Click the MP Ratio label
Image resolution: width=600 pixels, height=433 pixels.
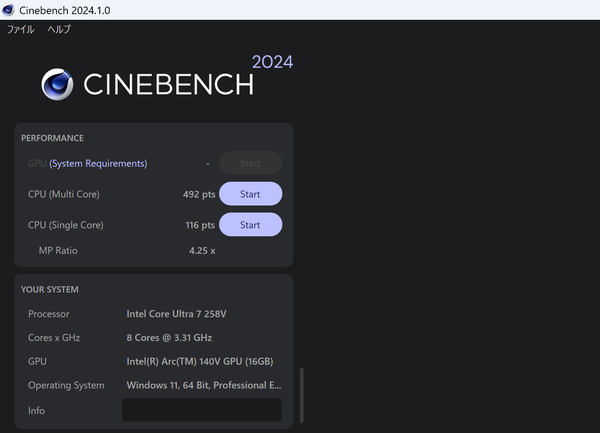pyautogui.click(x=58, y=251)
